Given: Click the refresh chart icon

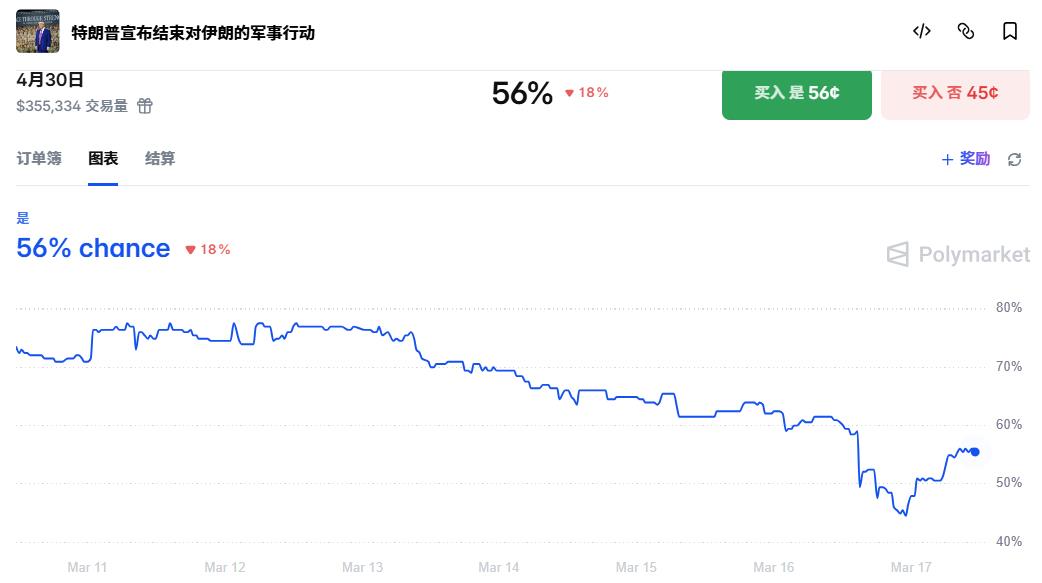Looking at the screenshot, I should tap(1015, 160).
